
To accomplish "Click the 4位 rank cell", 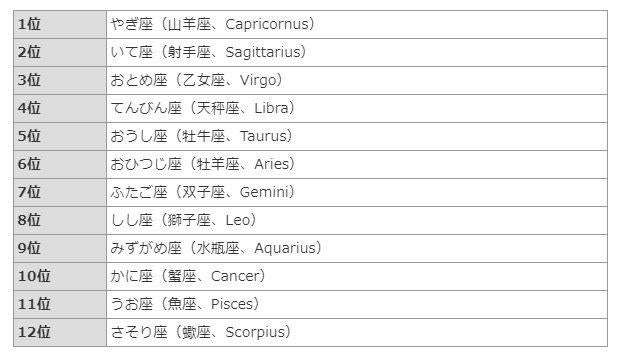I will (60, 109).
